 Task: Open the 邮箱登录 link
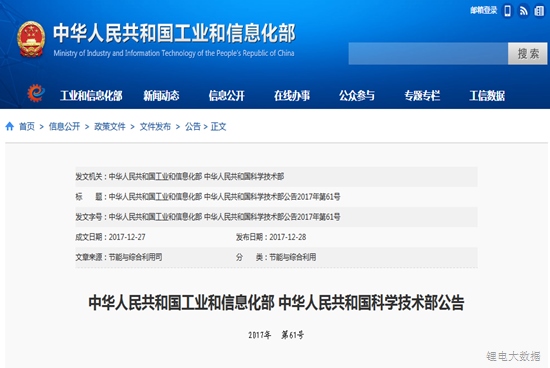click(484, 11)
